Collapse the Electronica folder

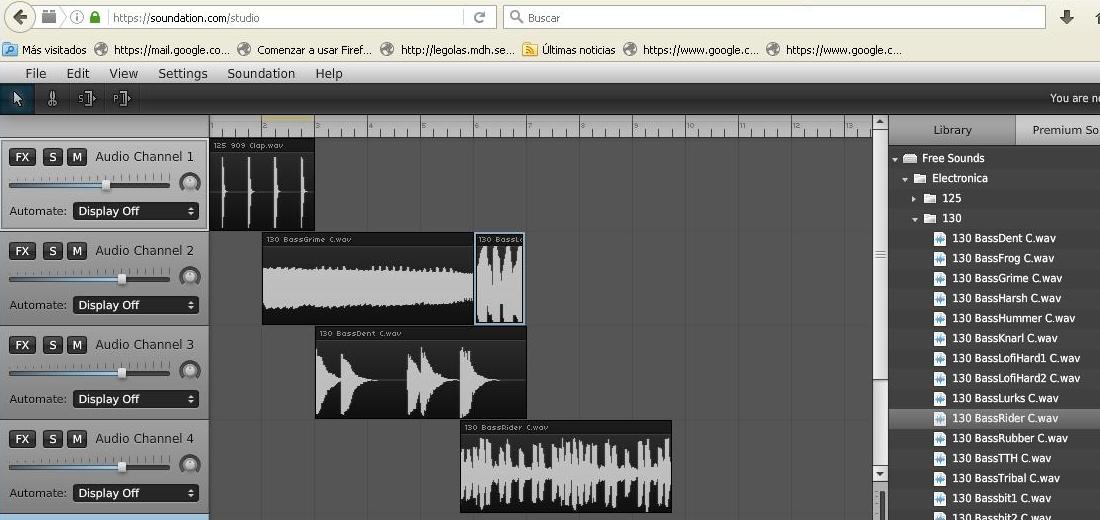click(905, 179)
